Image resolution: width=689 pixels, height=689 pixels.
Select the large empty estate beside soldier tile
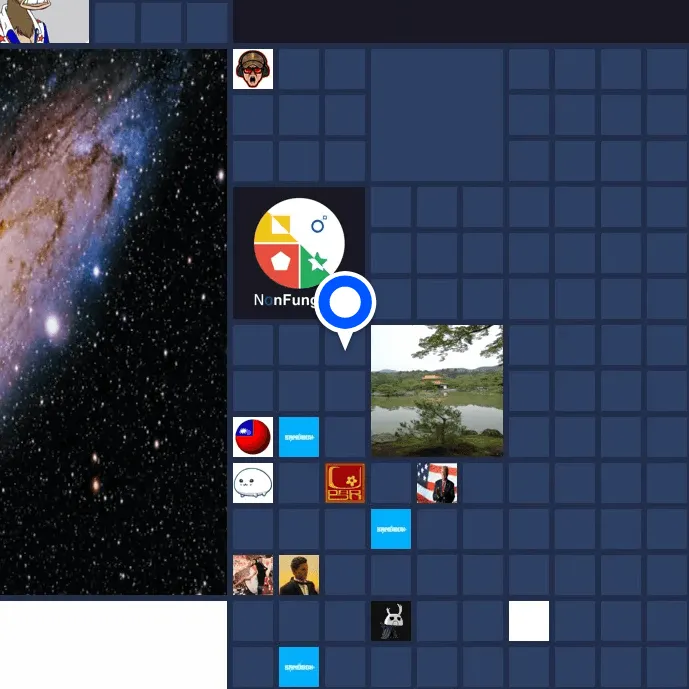(x=437, y=115)
